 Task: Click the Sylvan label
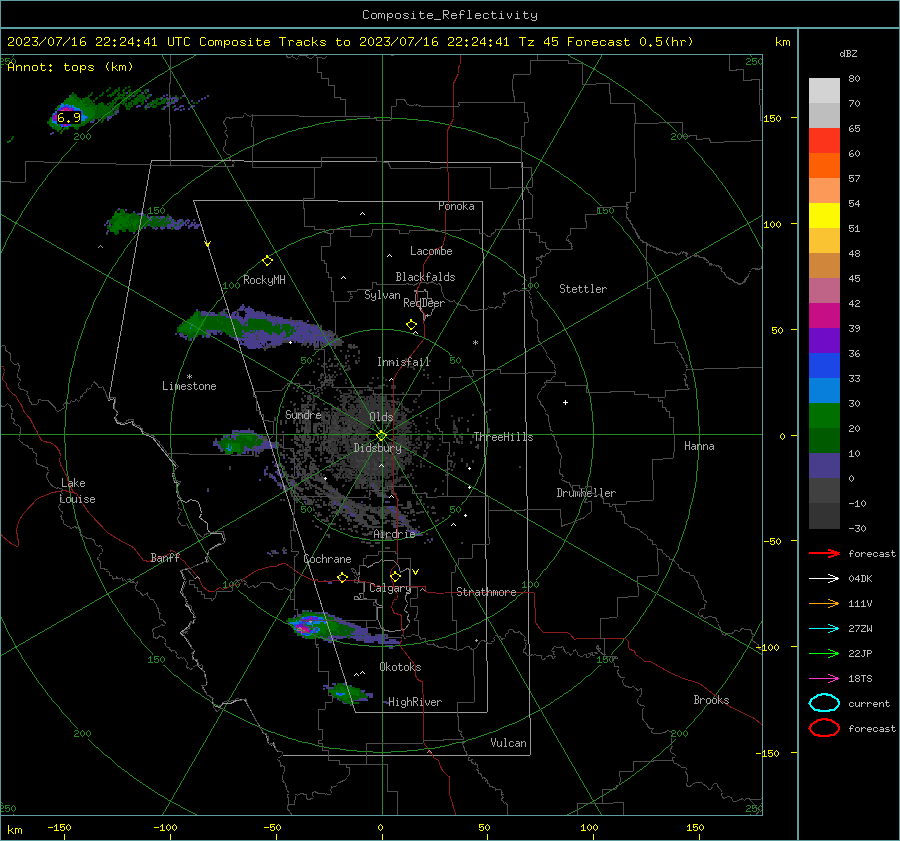click(x=382, y=295)
